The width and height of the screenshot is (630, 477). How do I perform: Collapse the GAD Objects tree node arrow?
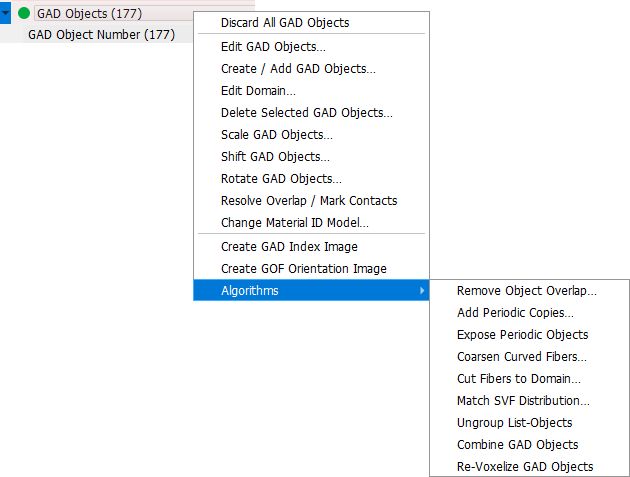[x=6, y=13]
